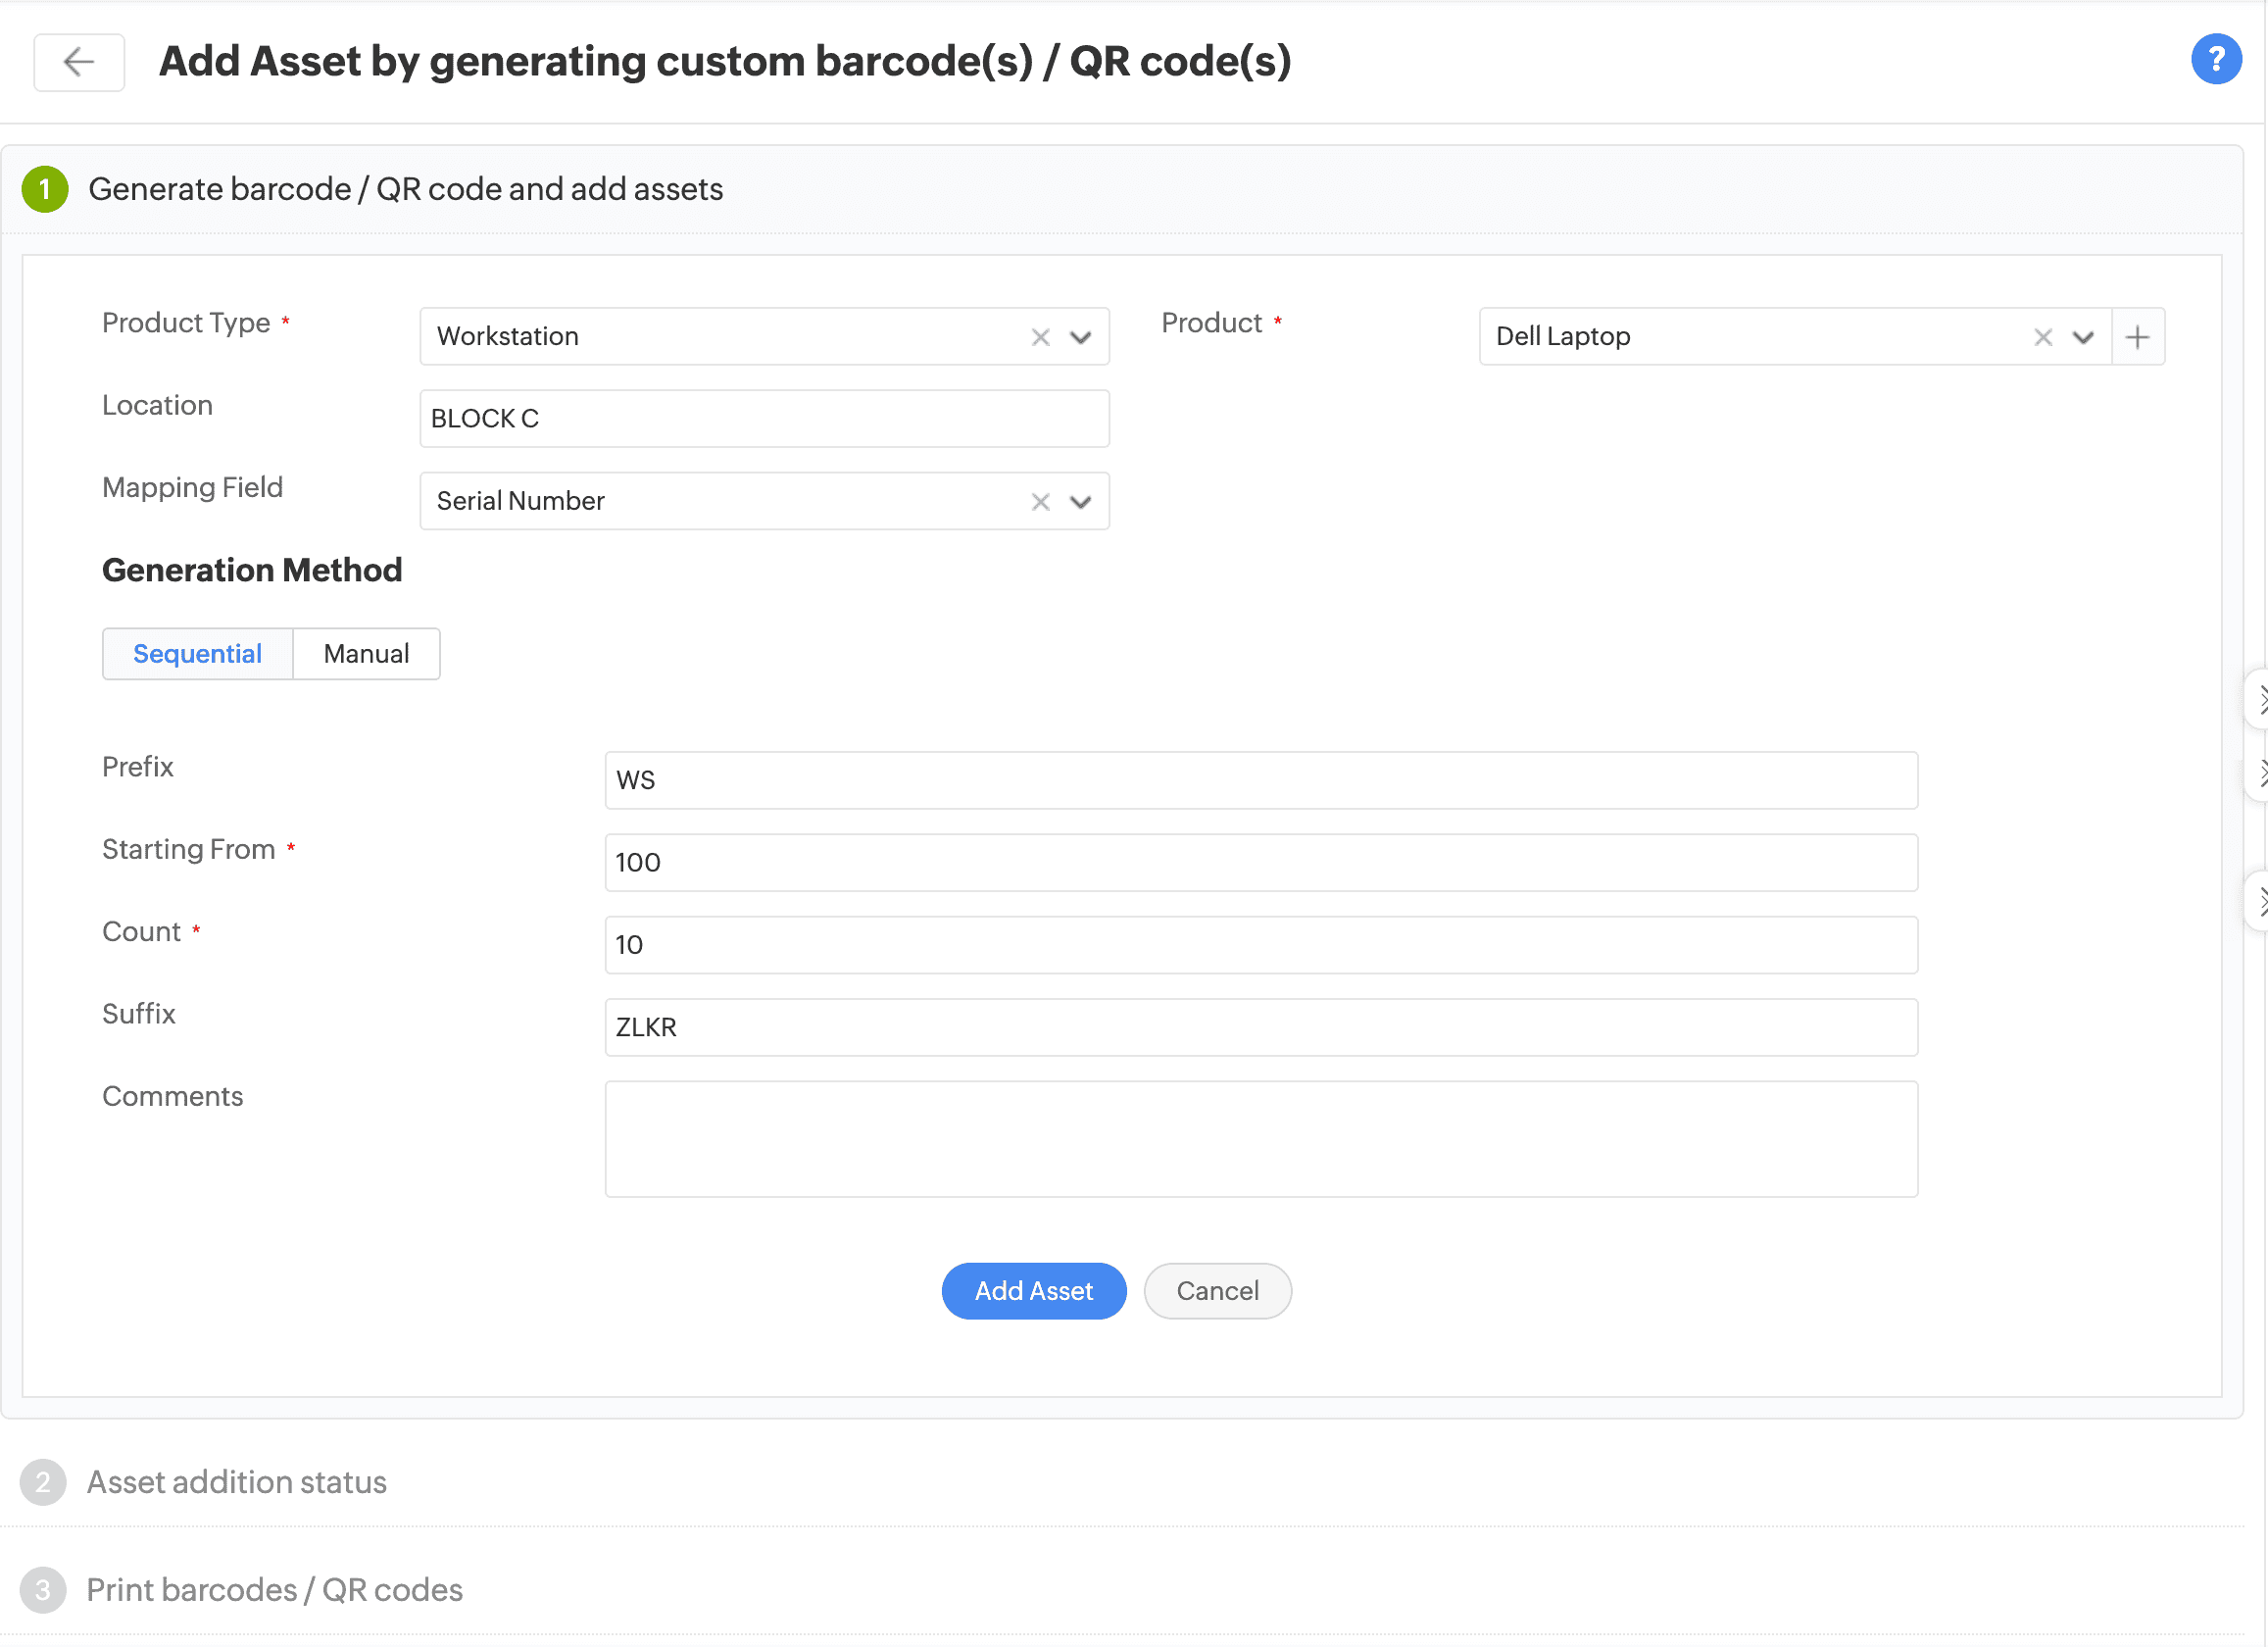Image resolution: width=2268 pixels, height=1647 pixels.
Task: Click the plus icon to add product
Action: point(2137,337)
